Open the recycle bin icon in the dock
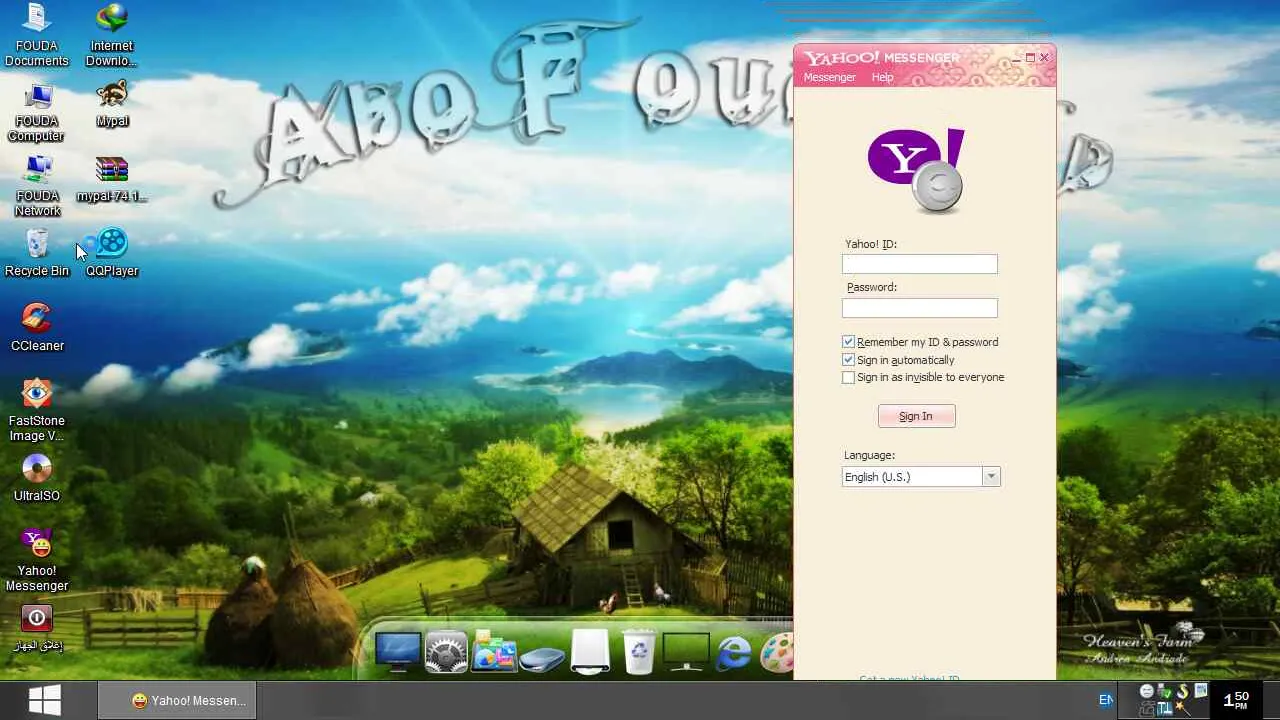 pos(639,651)
